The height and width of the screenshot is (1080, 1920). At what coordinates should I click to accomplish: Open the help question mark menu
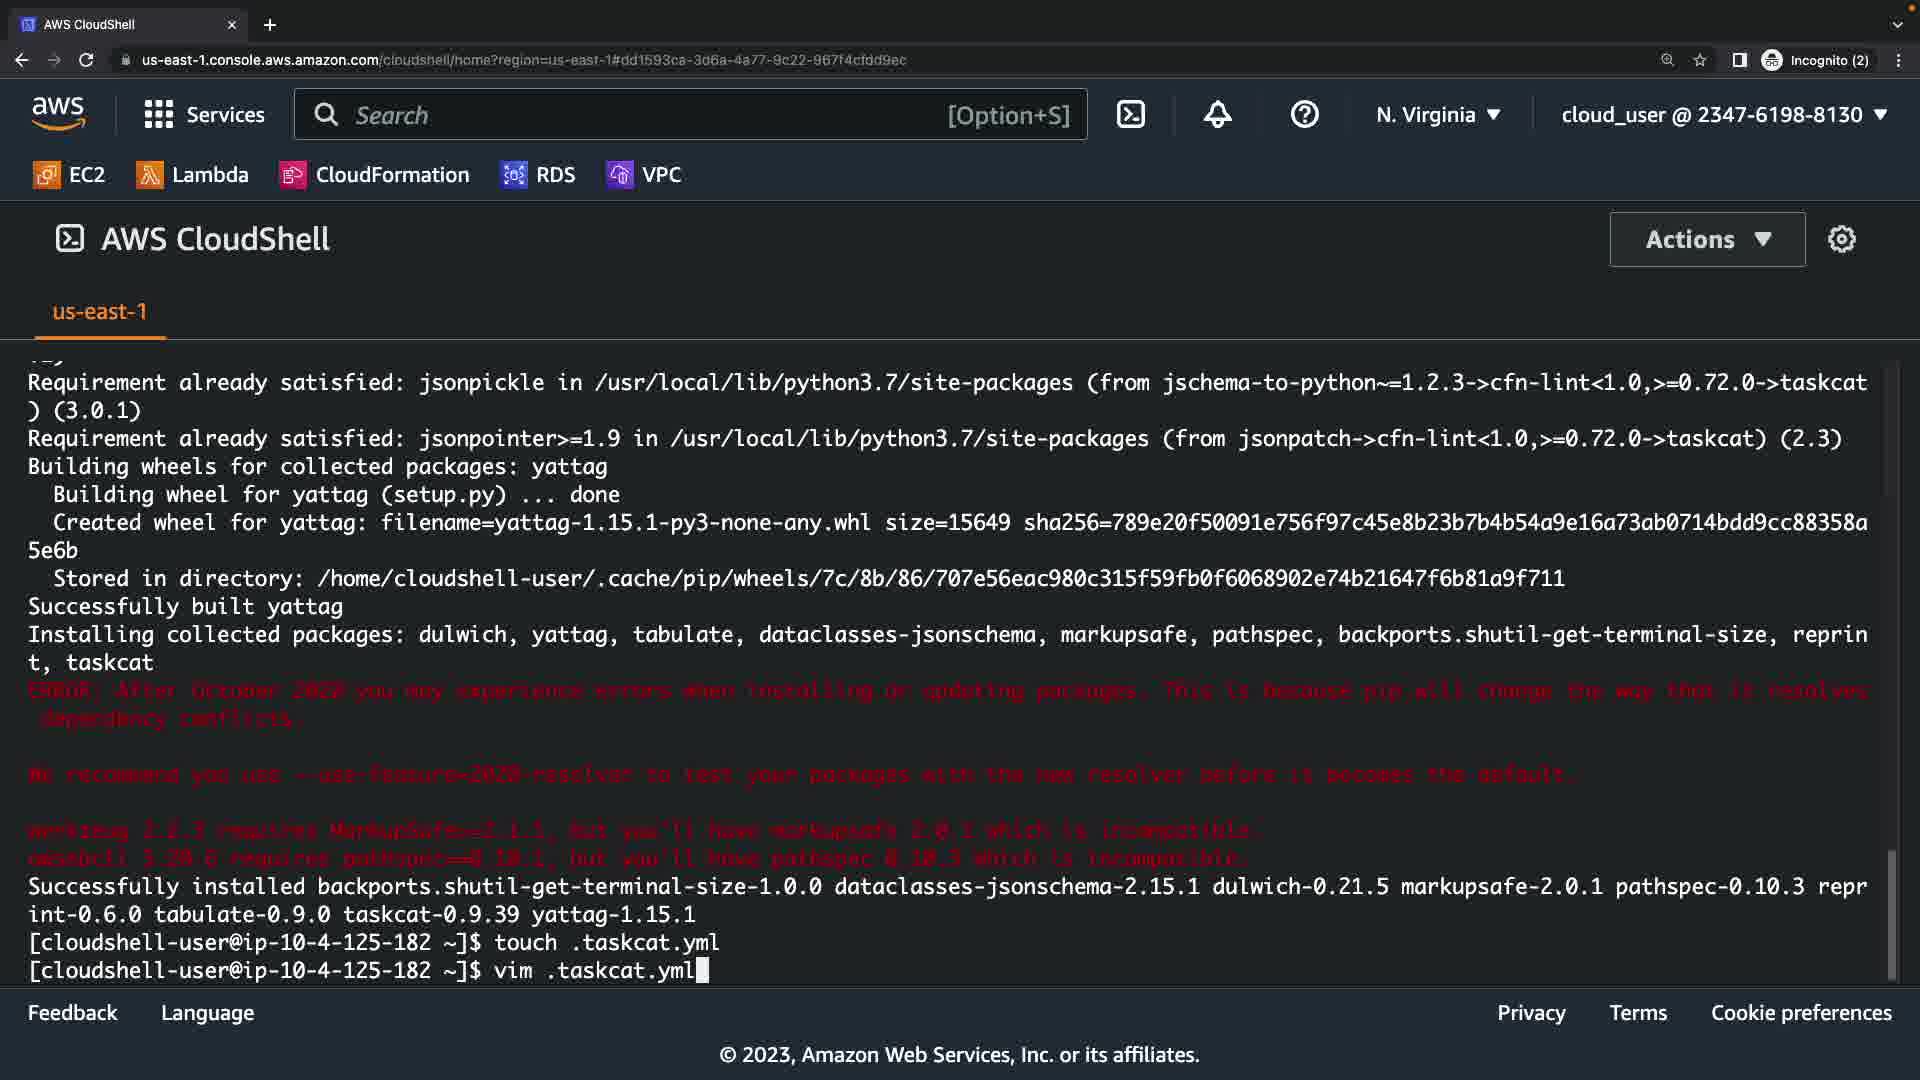[1304, 115]
